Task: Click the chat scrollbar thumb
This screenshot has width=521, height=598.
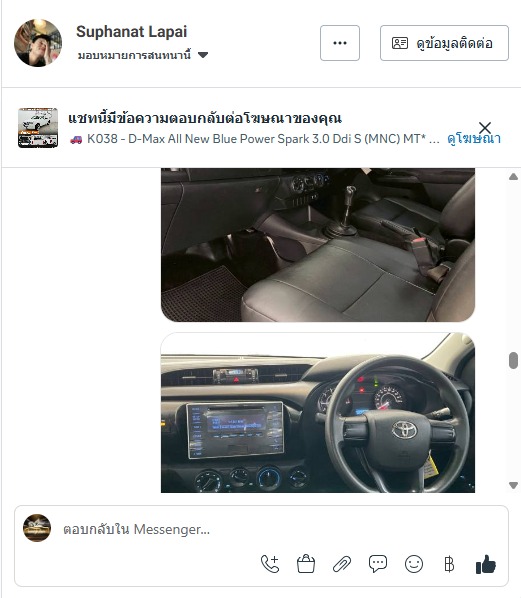Action: coord(513,360)
